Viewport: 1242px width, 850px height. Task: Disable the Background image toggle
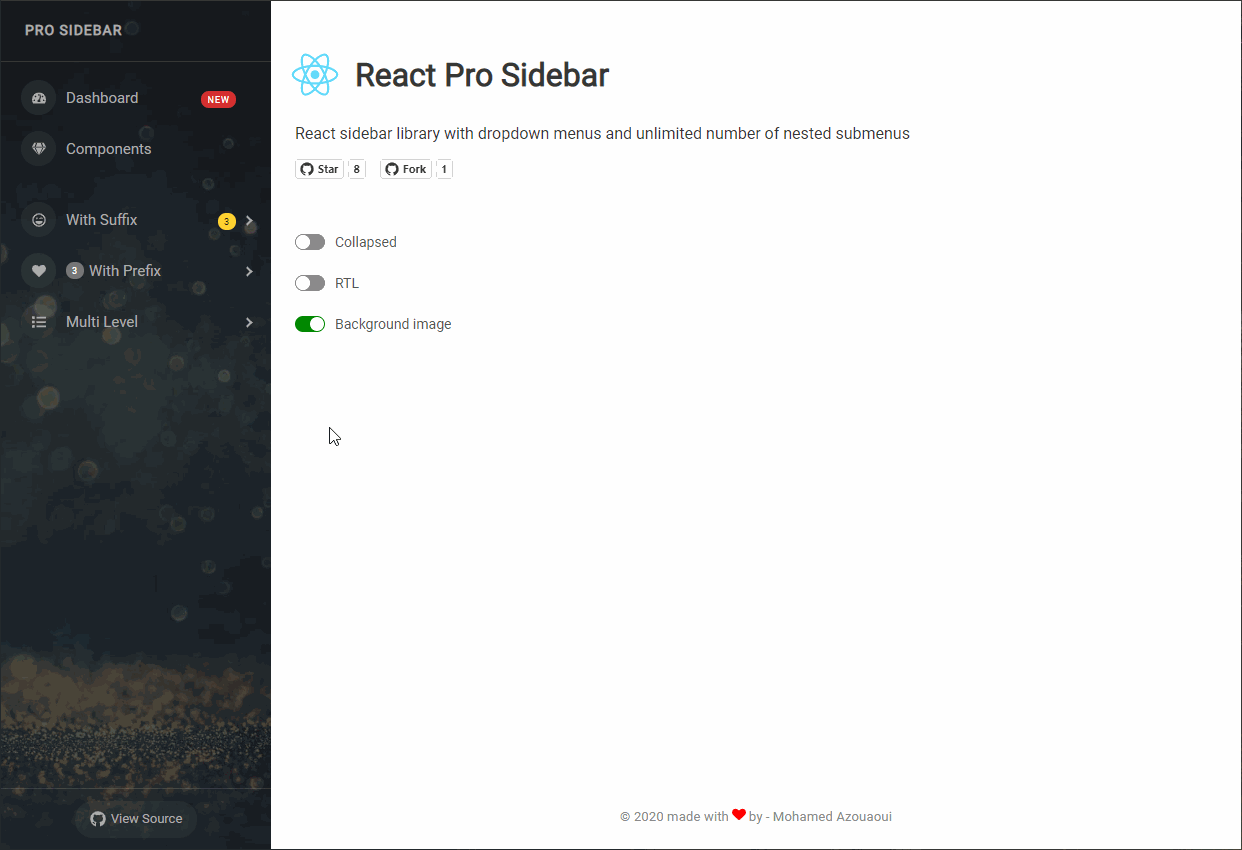[310, 323]
